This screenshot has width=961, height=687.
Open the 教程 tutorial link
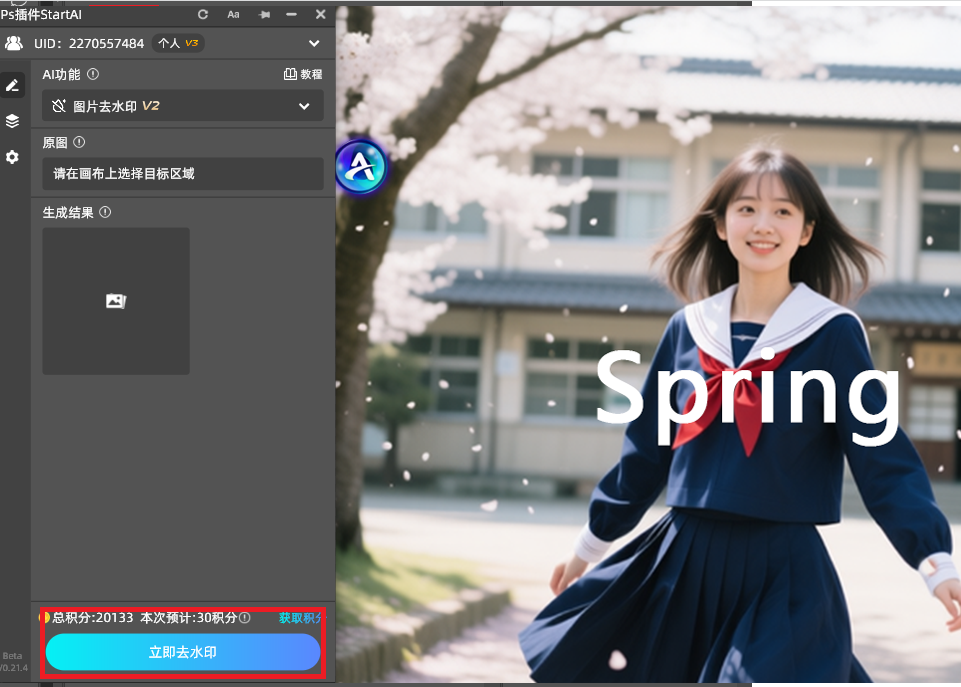(303, 74)
